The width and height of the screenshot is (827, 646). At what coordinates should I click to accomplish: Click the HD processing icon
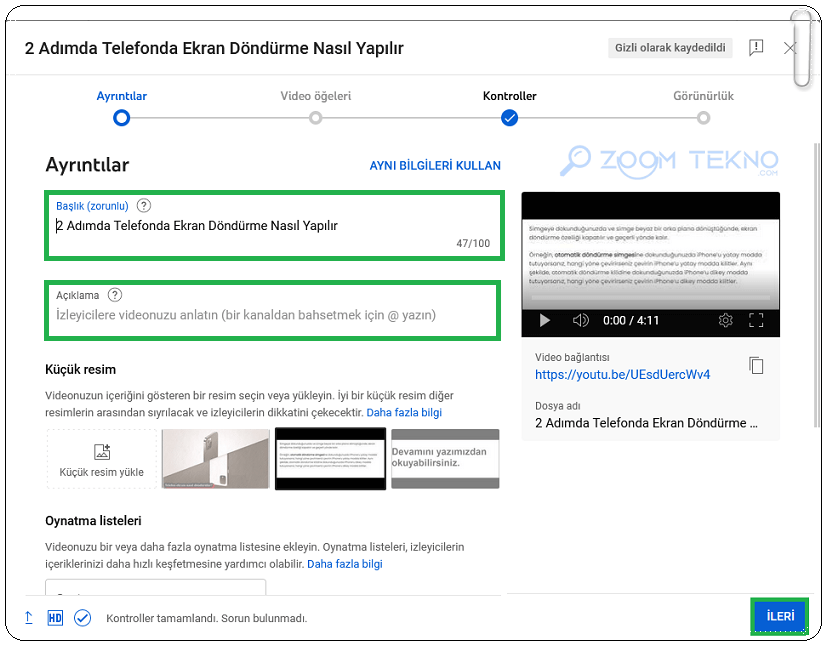[x=55, y=618]
